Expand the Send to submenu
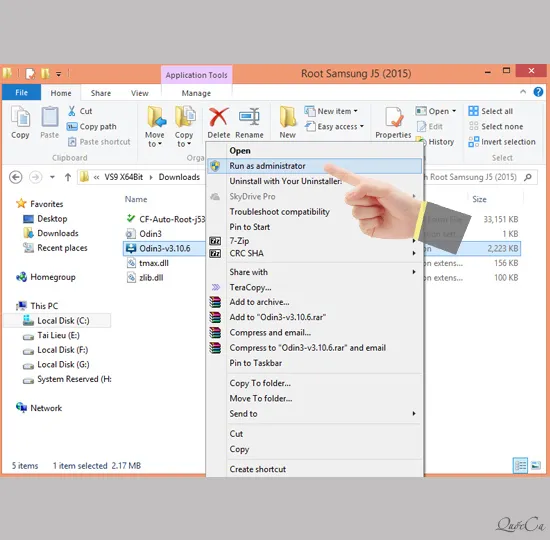The height and width of the screenshot is (540, 550). tap(314, 414)
